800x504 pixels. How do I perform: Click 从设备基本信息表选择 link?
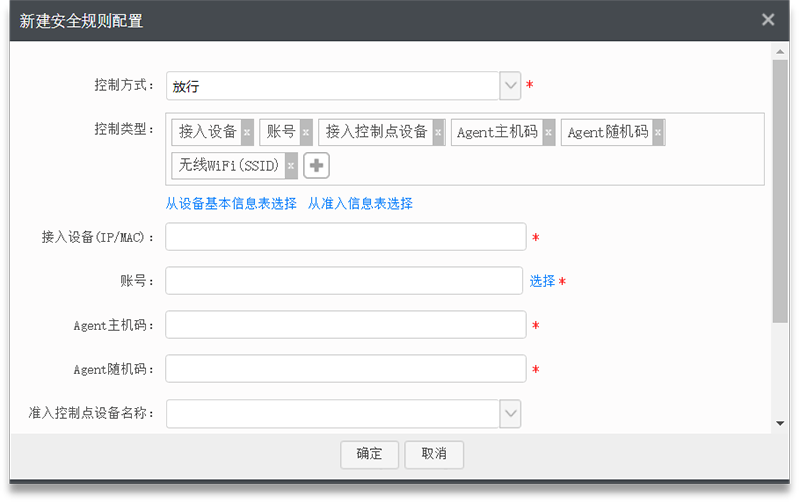231,203
